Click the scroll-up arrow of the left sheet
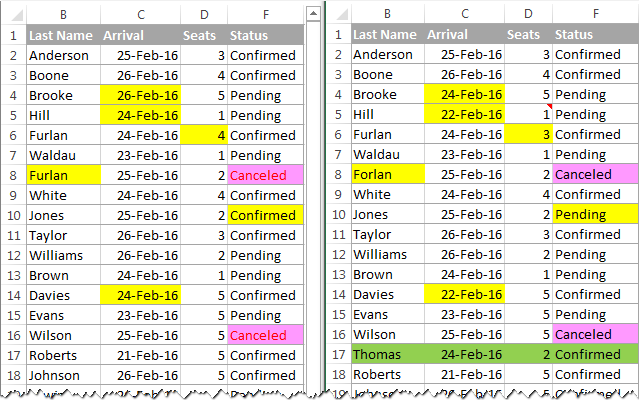The width and height of the screenshot is (639, 400). (x=313, y=13)
